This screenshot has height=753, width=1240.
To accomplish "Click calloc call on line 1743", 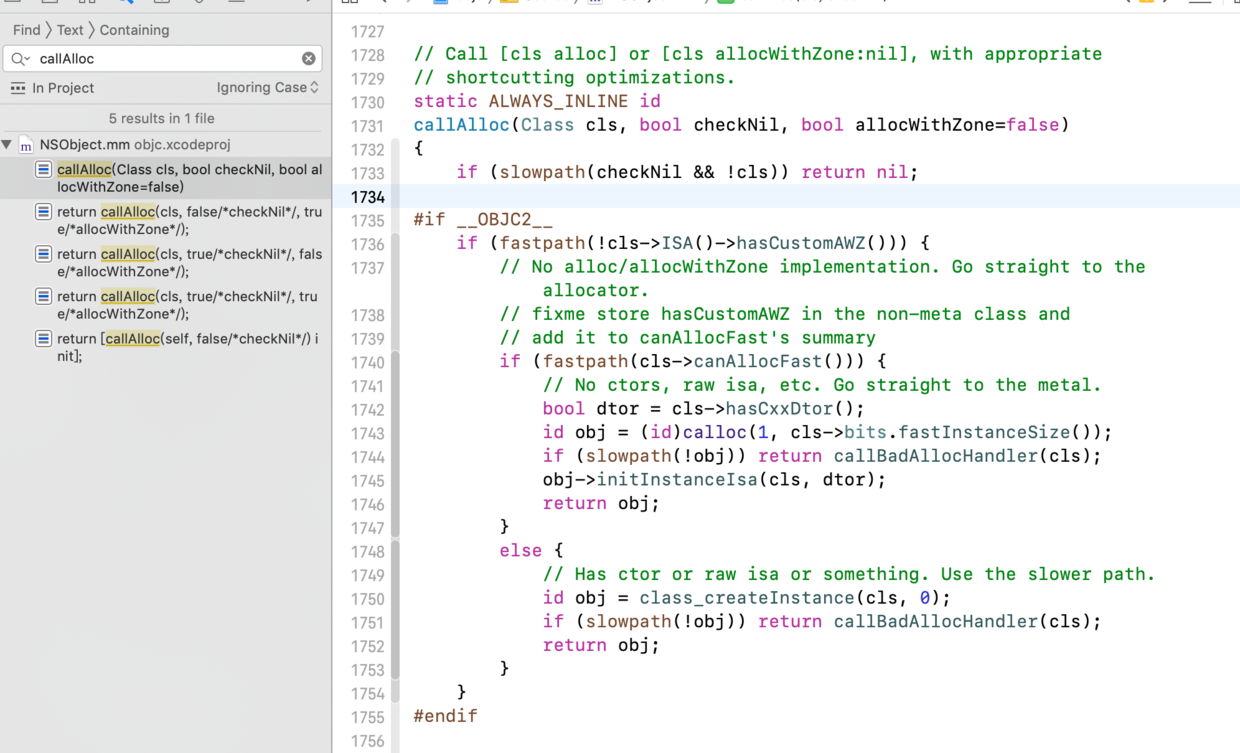I will (715, 432).
